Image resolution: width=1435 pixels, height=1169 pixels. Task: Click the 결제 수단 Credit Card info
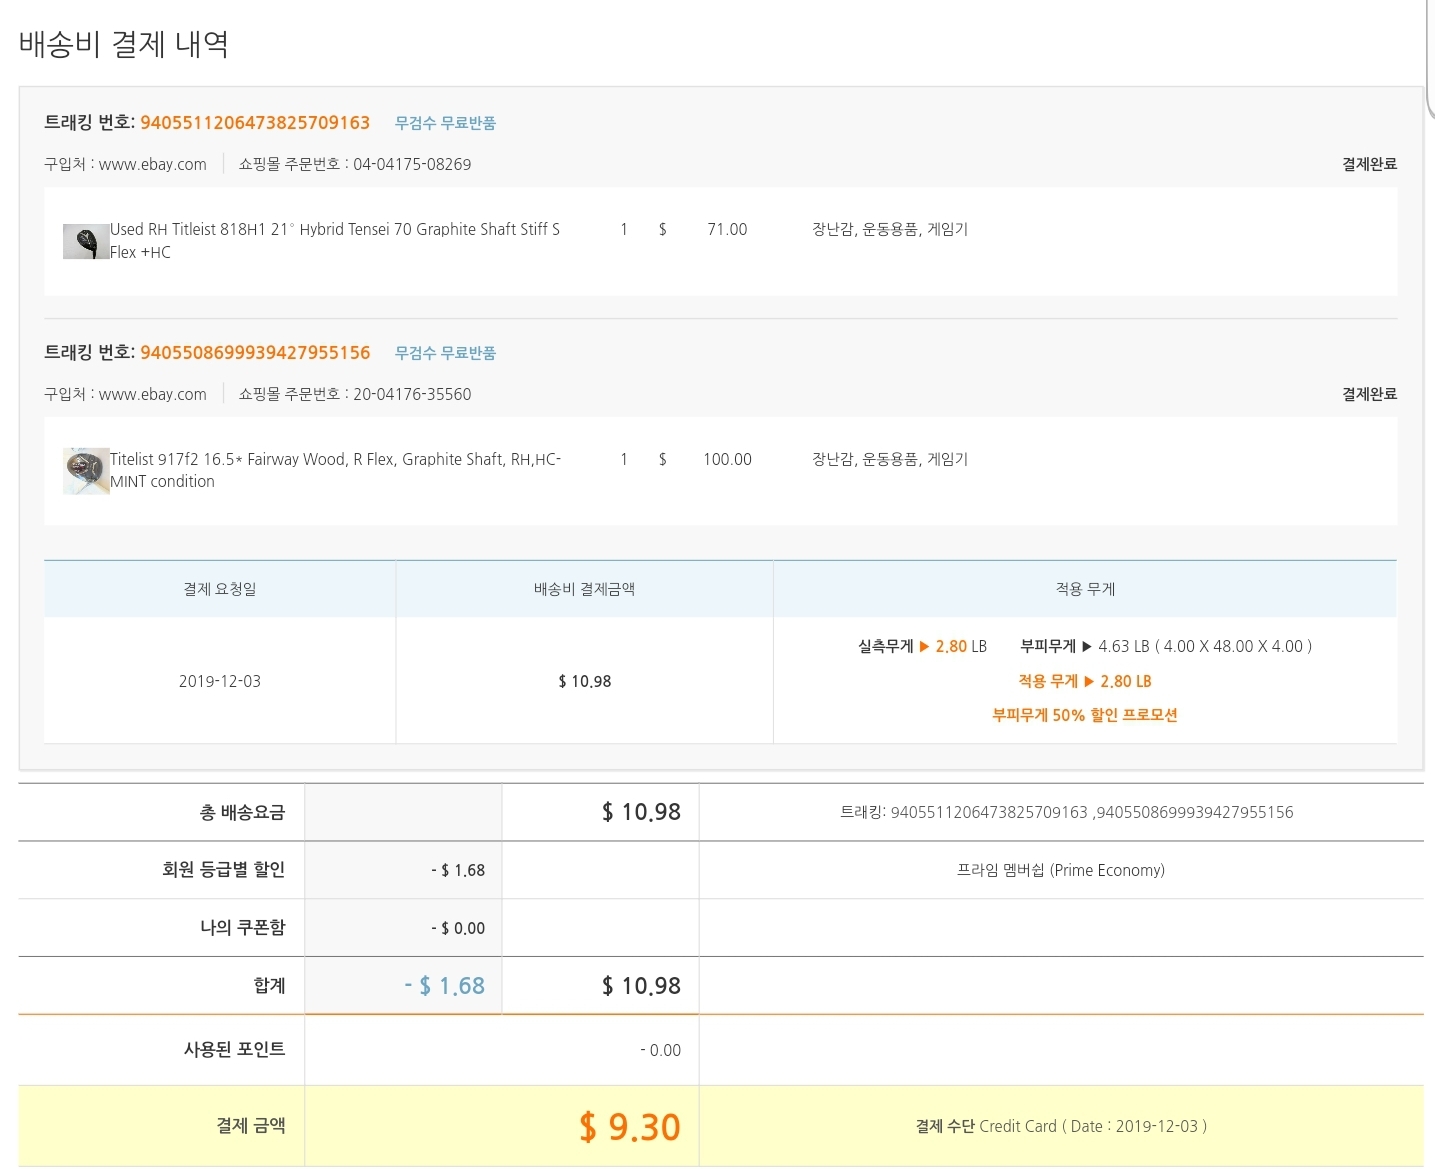tap(1060, 1126)
